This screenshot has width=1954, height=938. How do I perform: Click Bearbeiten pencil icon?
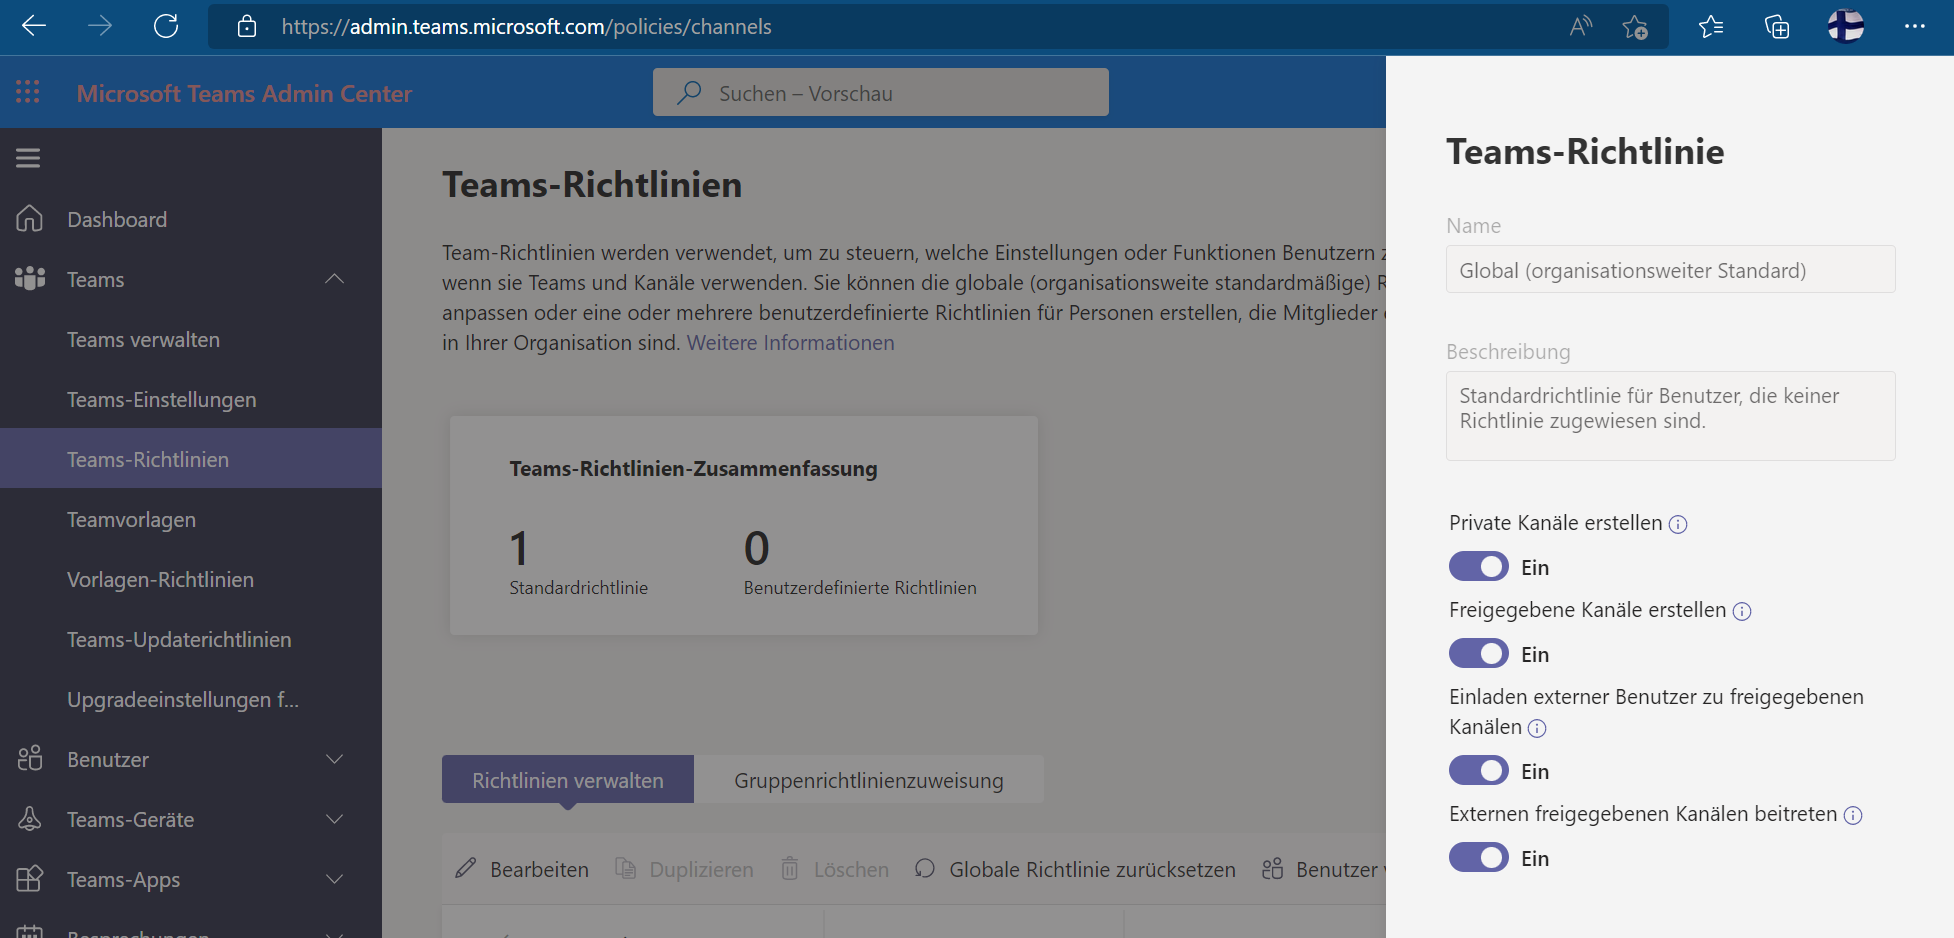point(466,868)
